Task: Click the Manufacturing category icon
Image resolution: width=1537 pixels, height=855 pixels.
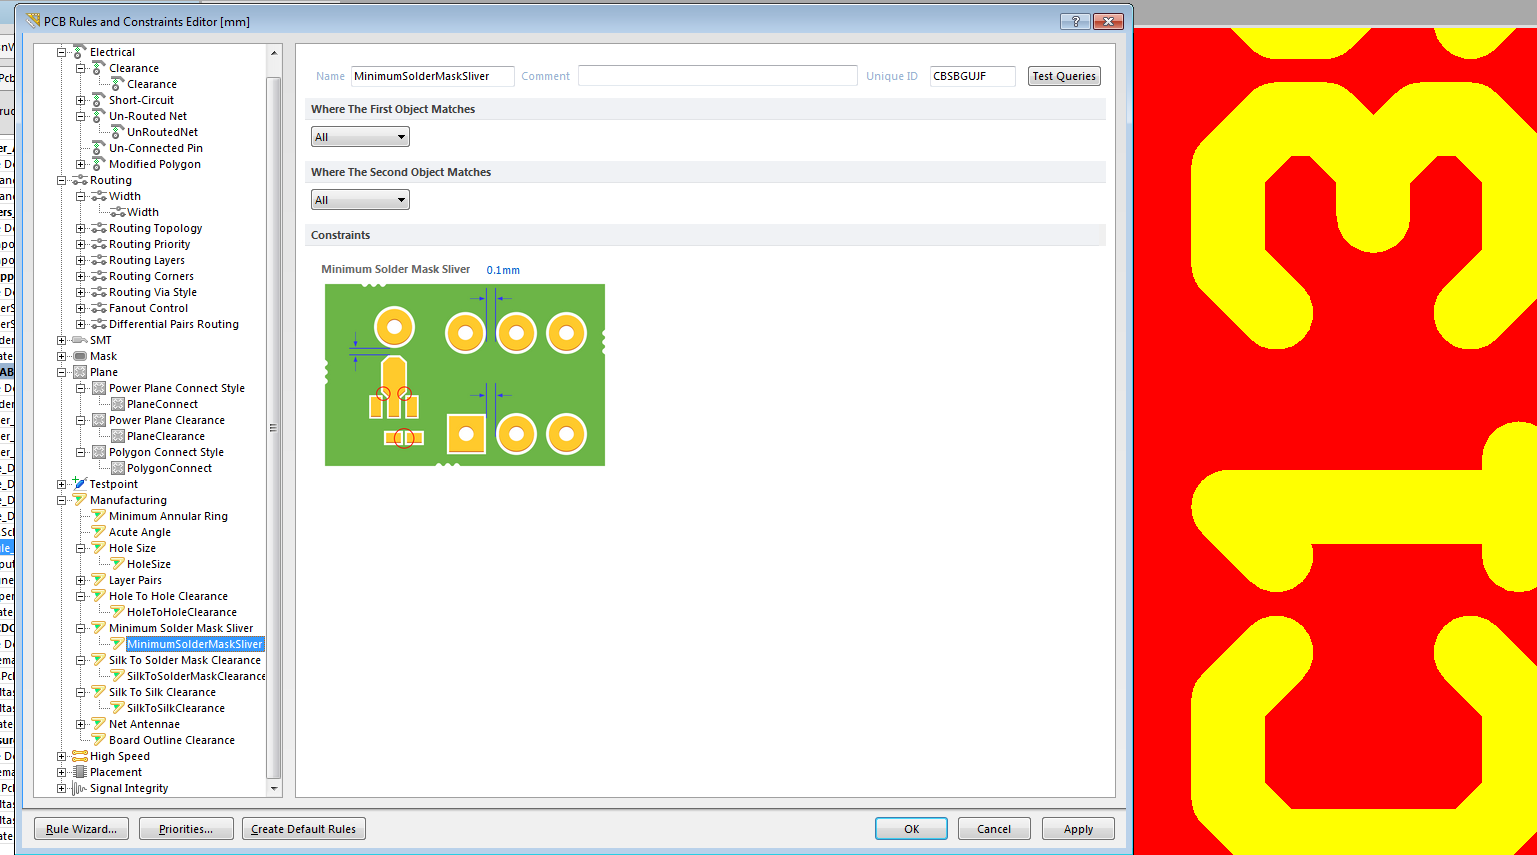Action: pos(80,500)
